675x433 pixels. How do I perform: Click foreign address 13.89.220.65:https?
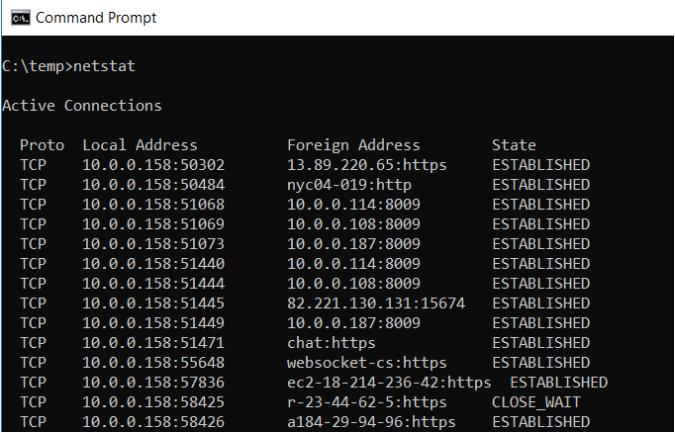coord(367,165)
